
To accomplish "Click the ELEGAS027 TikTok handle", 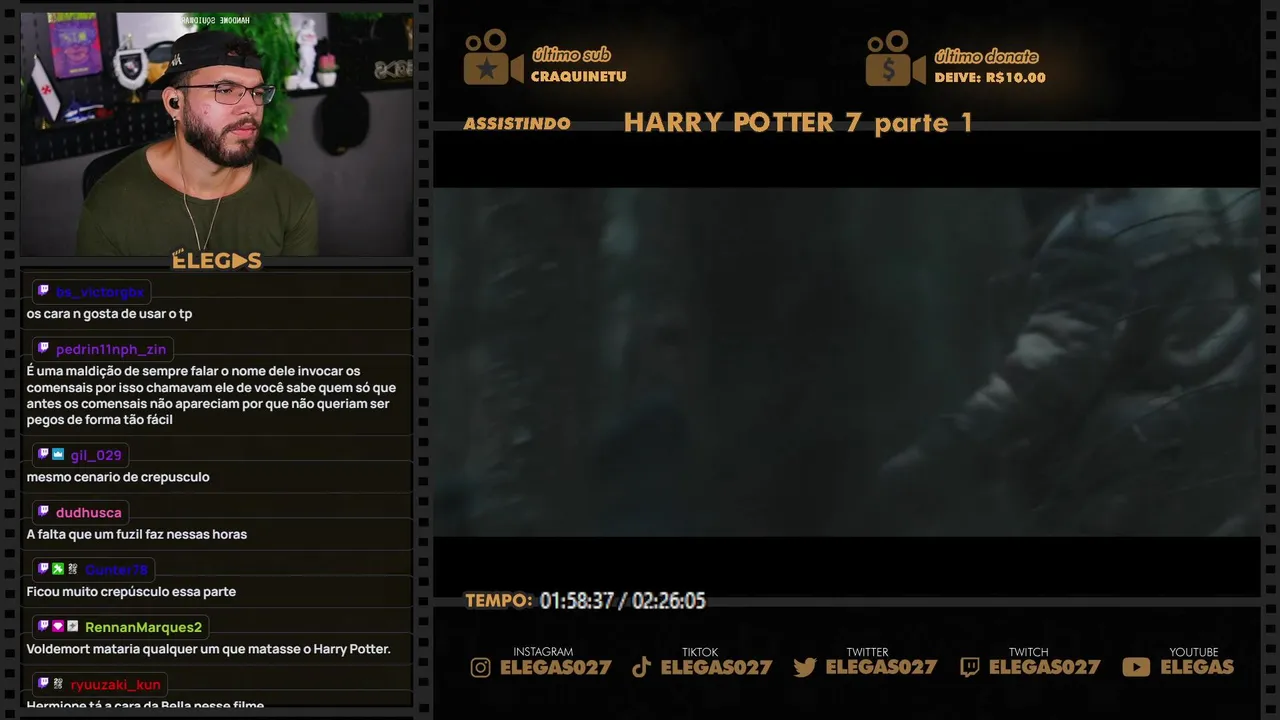I will pos(716,667).
